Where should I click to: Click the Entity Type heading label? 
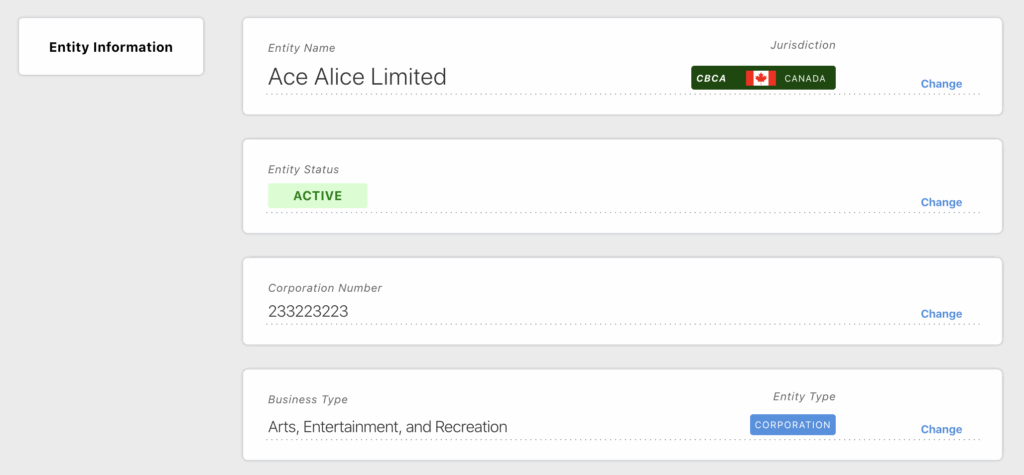point(803,397)
